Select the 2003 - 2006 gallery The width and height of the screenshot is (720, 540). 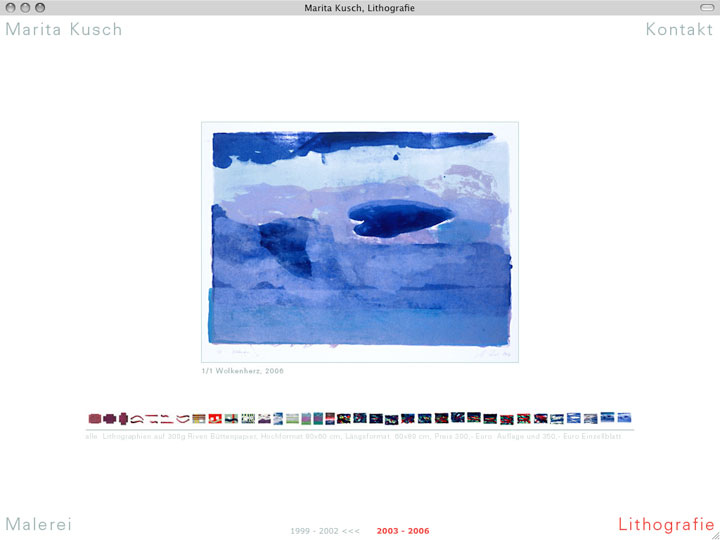pyautogui.click(x=403, y=531)
